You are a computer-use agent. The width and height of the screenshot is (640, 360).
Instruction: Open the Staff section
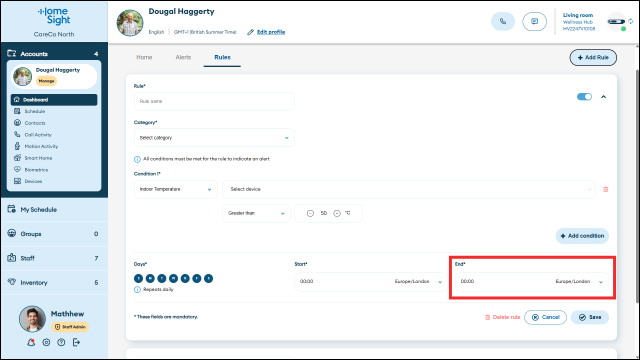[54, 258]
